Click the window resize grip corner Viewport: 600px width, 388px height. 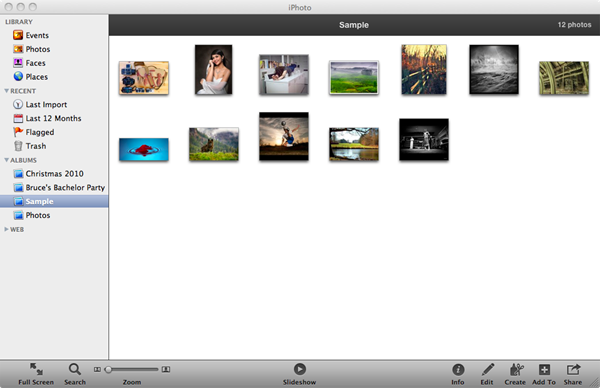pos(594,383)
